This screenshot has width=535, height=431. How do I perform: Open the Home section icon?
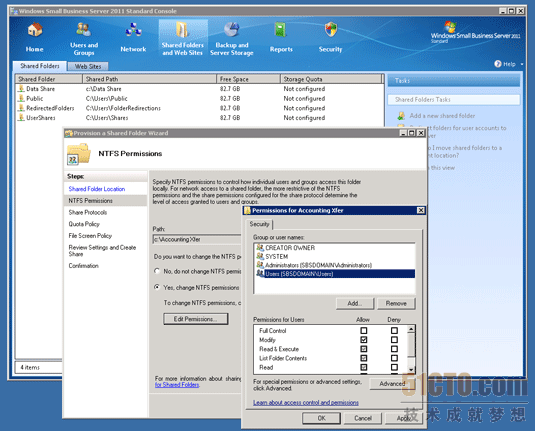35,30
